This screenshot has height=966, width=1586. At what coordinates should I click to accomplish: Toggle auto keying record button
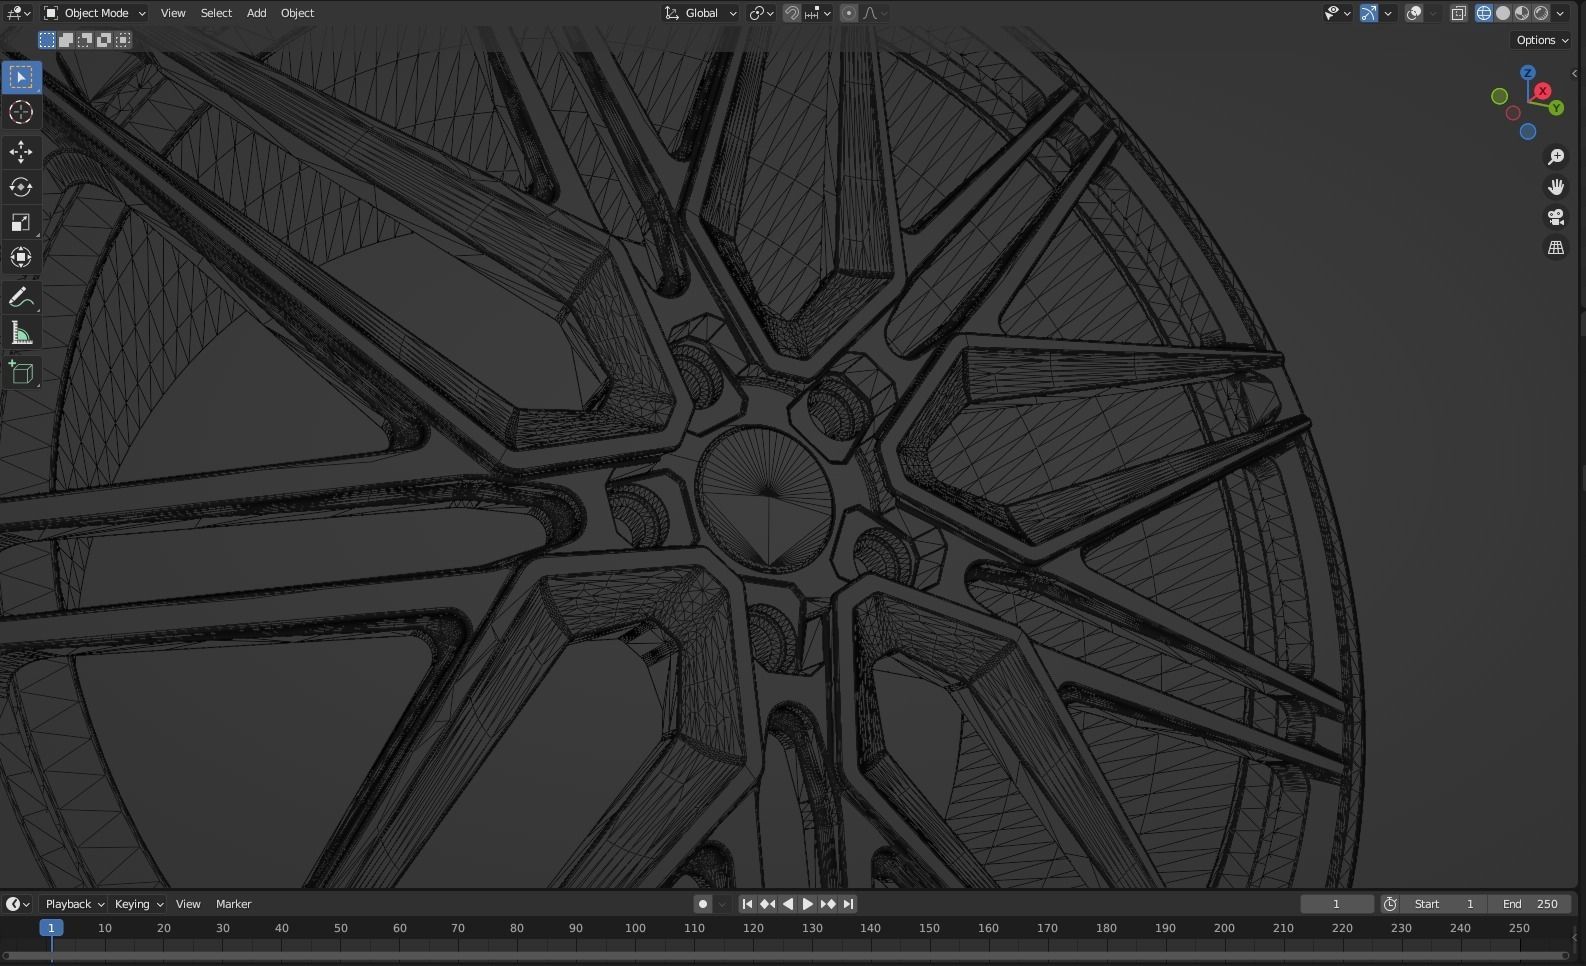[703, 904]
